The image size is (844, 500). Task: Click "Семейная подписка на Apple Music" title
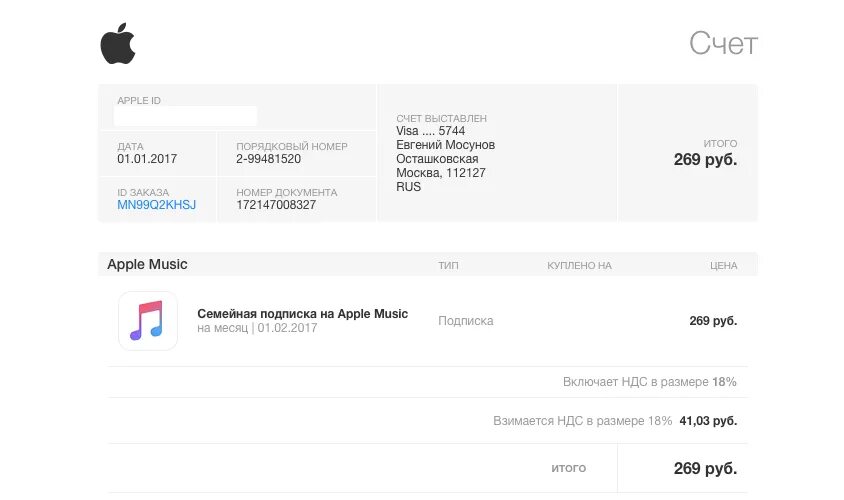[303, 313]
